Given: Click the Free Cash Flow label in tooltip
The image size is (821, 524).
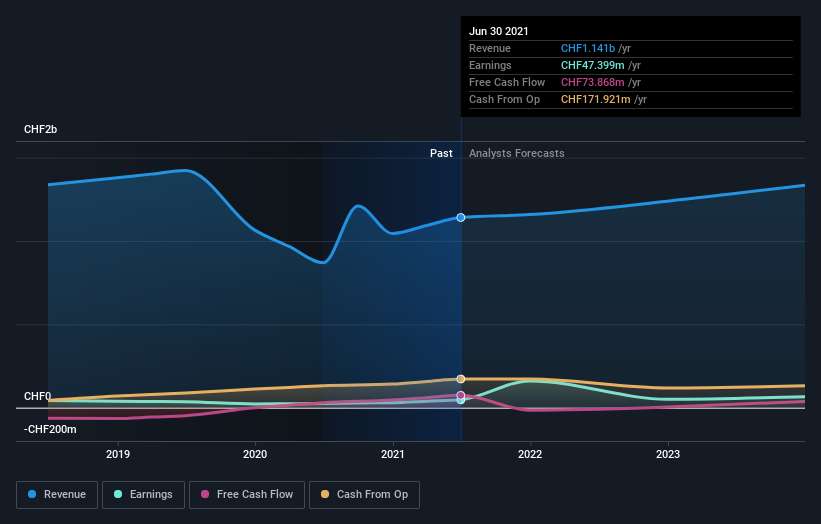Looking at the screenshot, I should [x=507, y=82].
